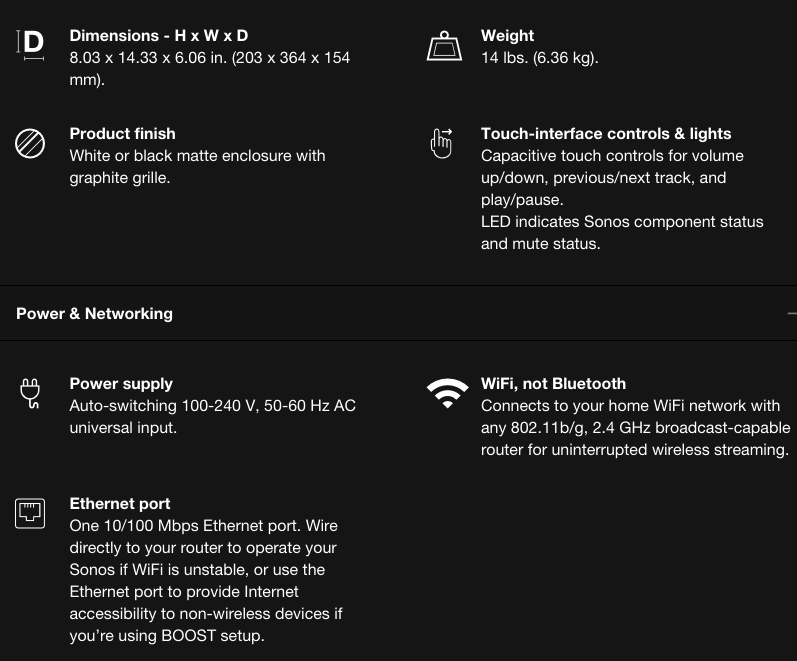Click the Power supply heading

pos(121,384)
